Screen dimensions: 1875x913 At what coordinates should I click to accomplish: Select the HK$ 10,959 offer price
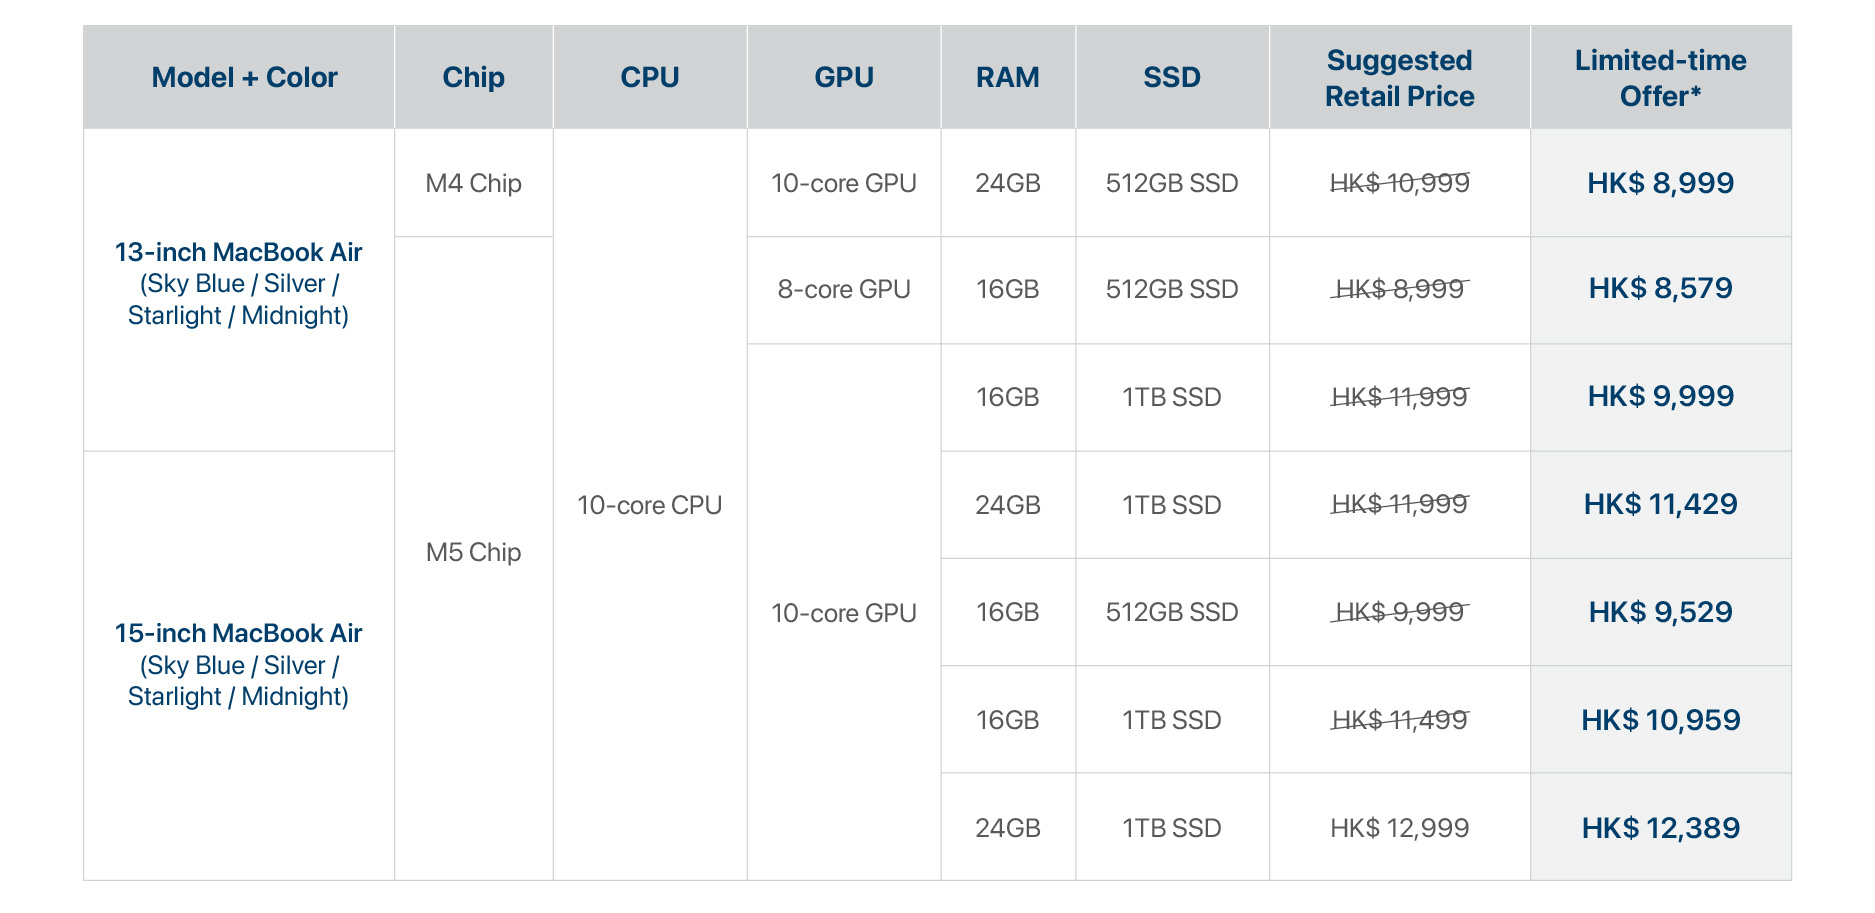tap(1660, 720)
